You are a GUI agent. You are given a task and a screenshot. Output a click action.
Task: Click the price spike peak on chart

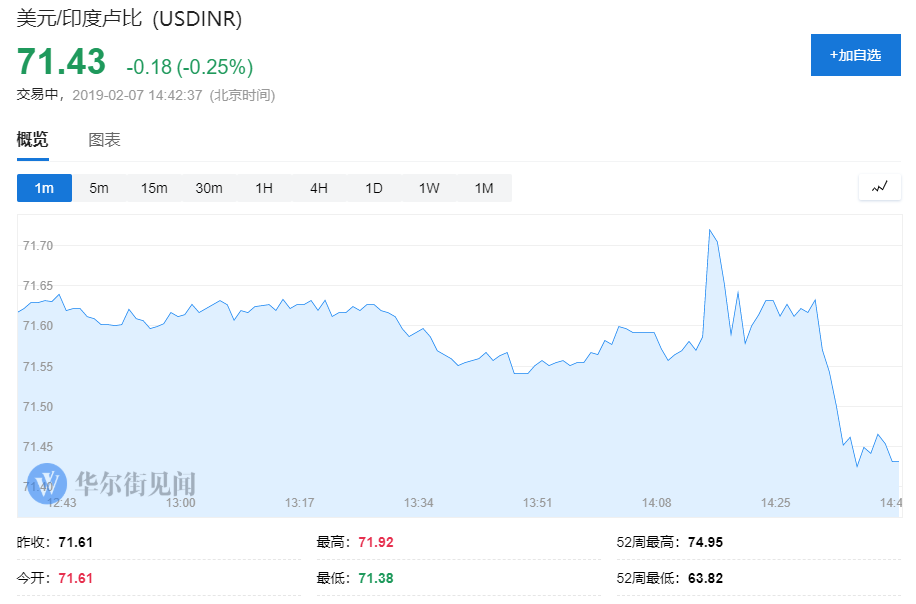pyautogui.click(x=710, y=231)
